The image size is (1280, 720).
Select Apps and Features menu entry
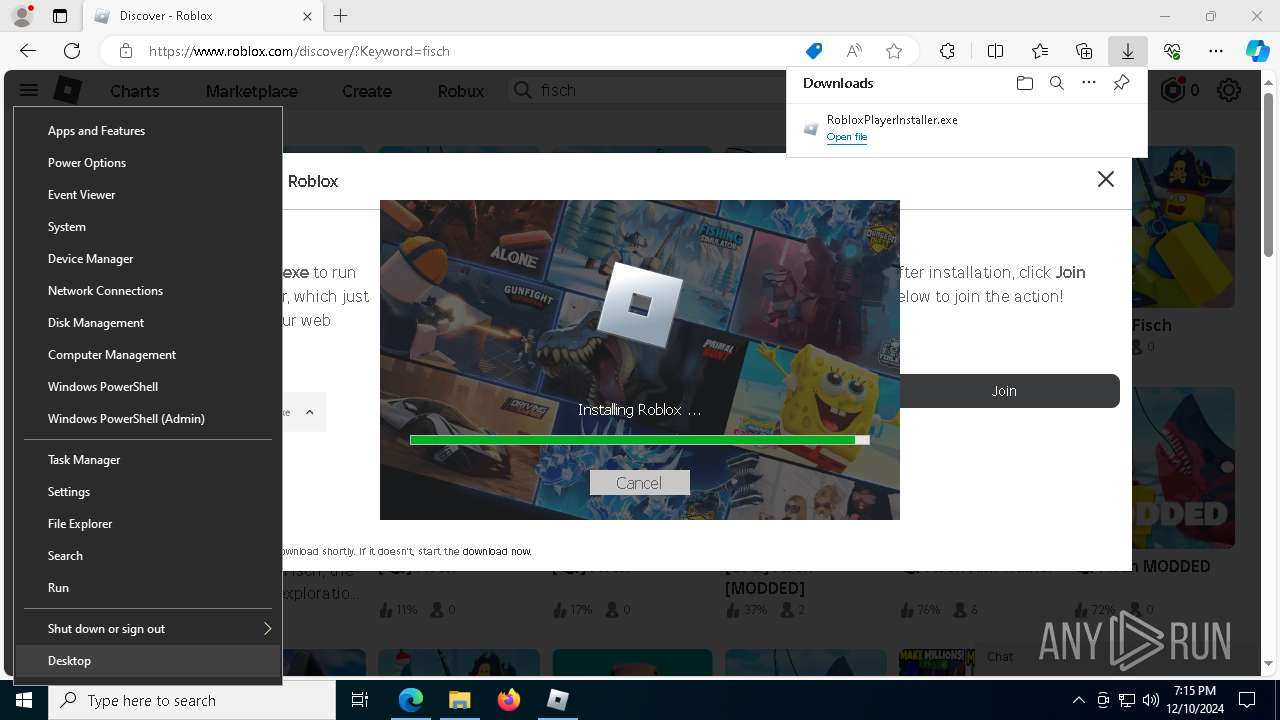tap(148, 131)
